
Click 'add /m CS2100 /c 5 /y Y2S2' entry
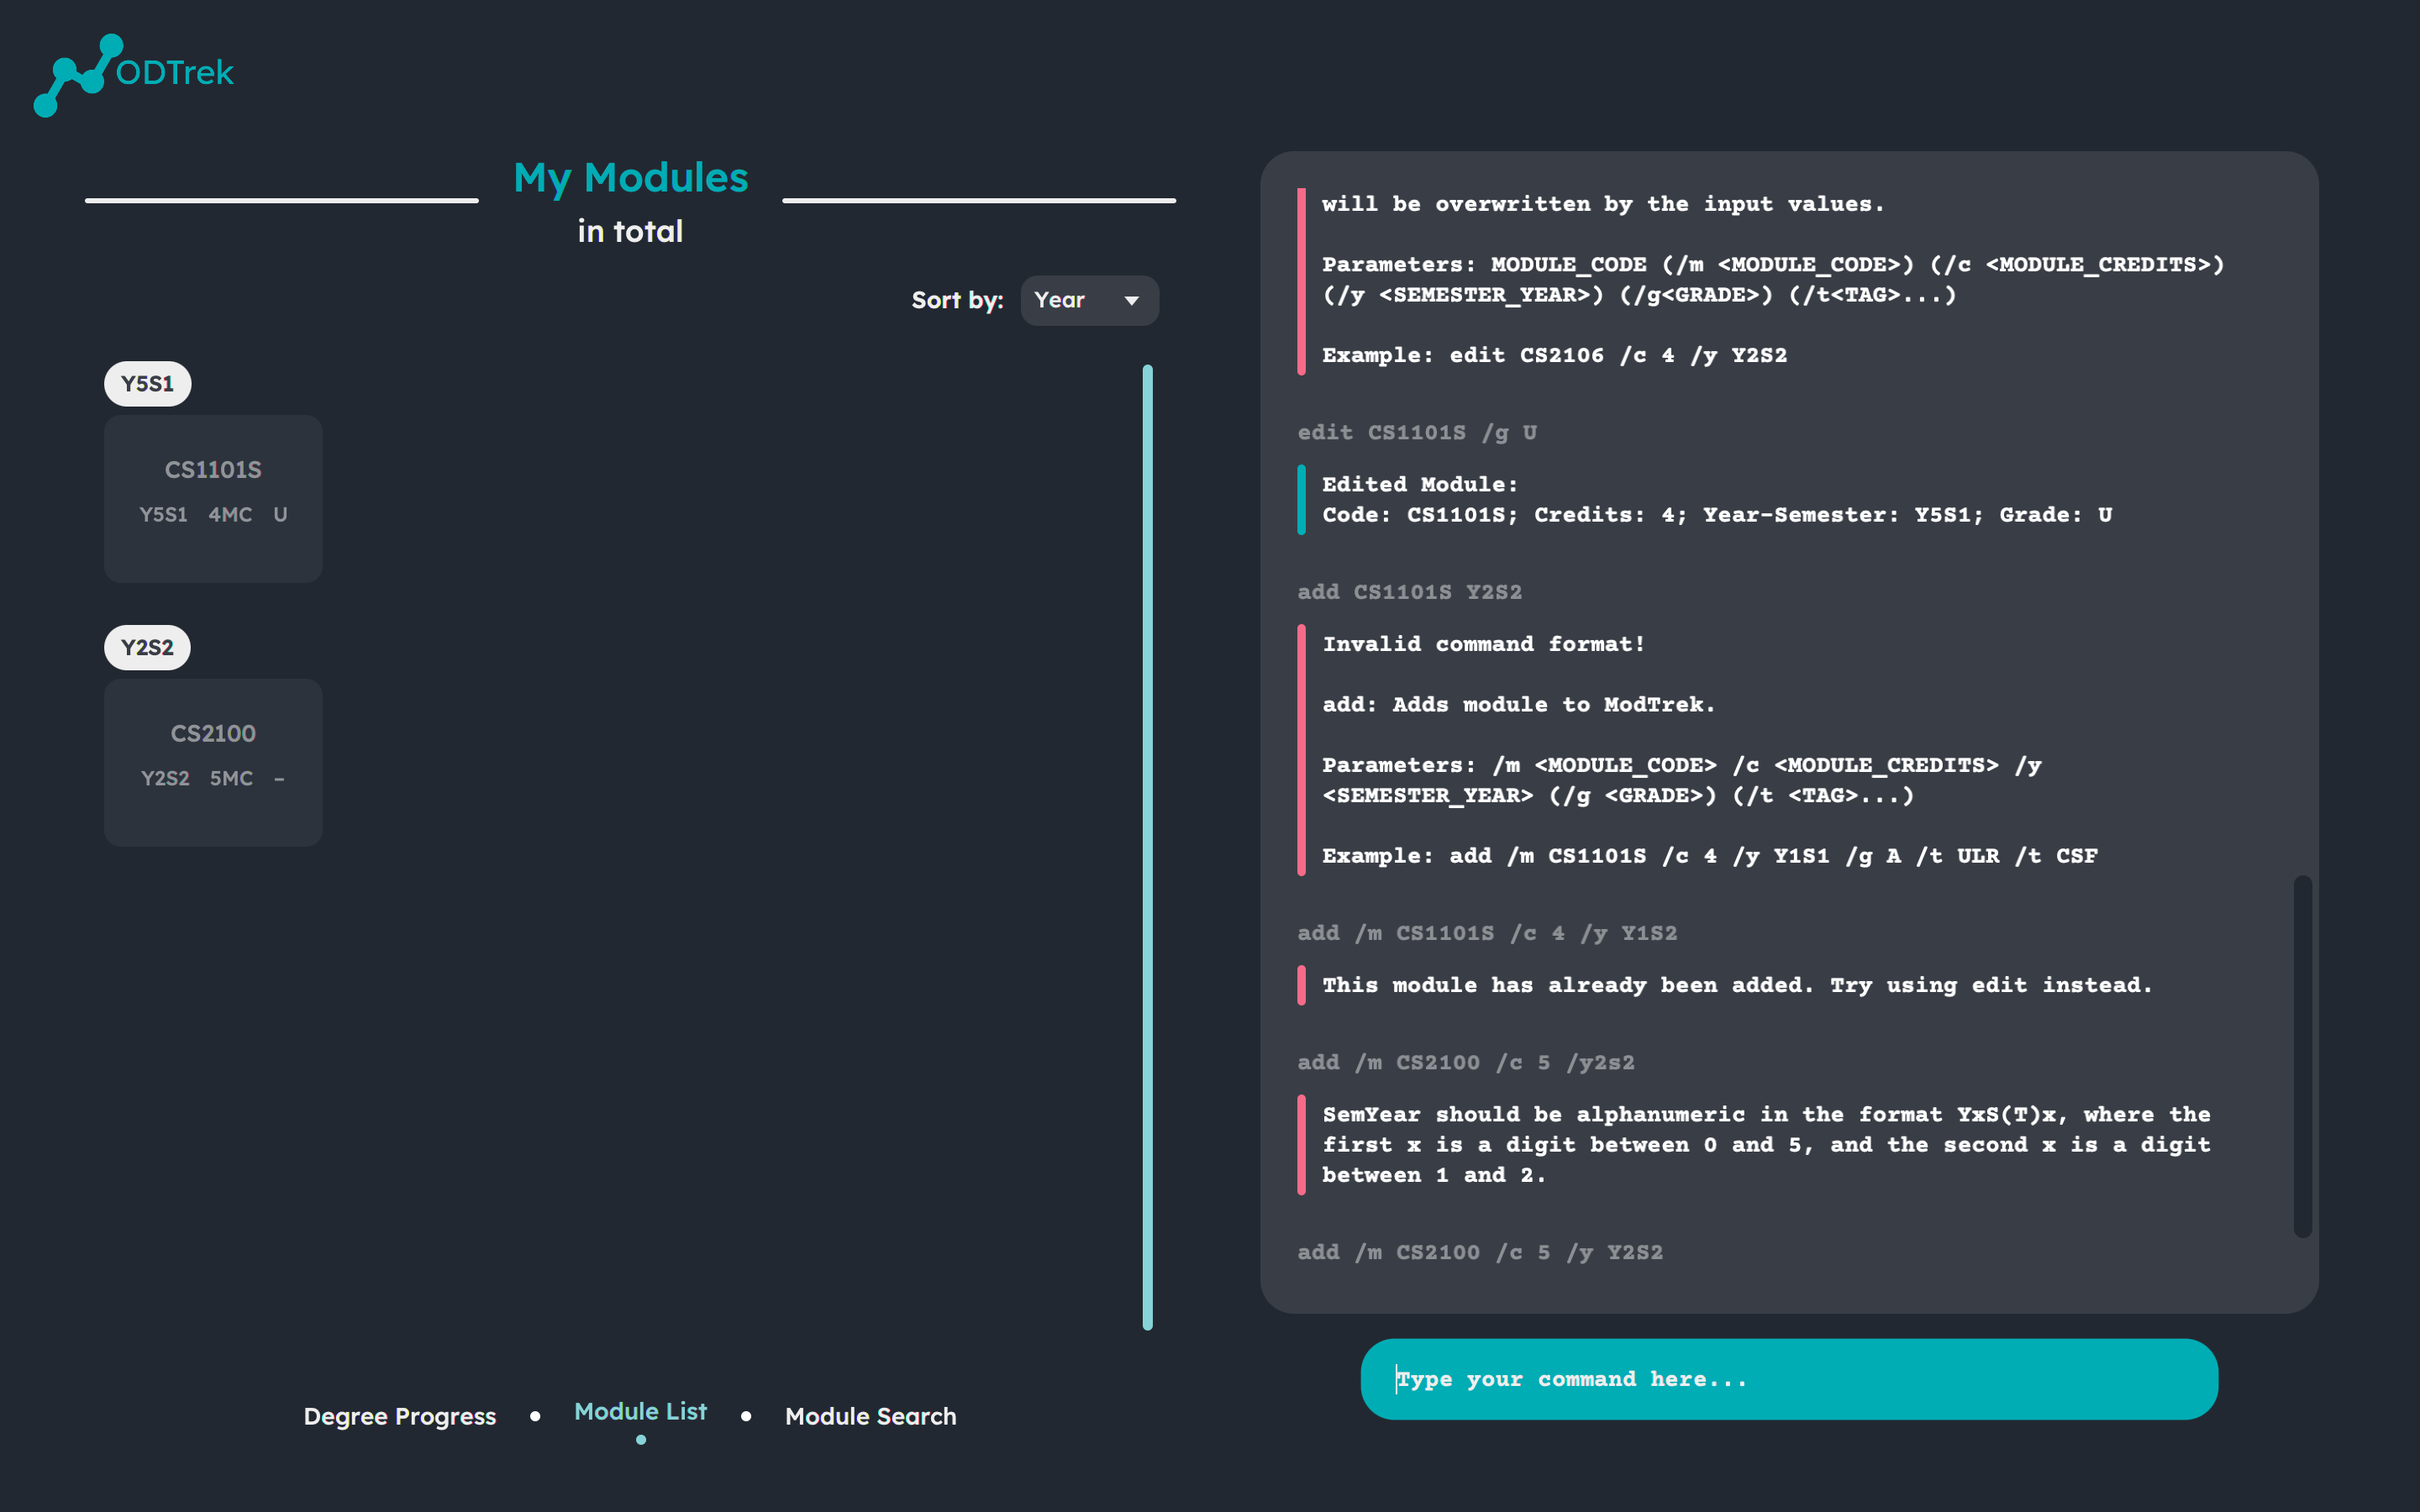tap(1480, 1252)
